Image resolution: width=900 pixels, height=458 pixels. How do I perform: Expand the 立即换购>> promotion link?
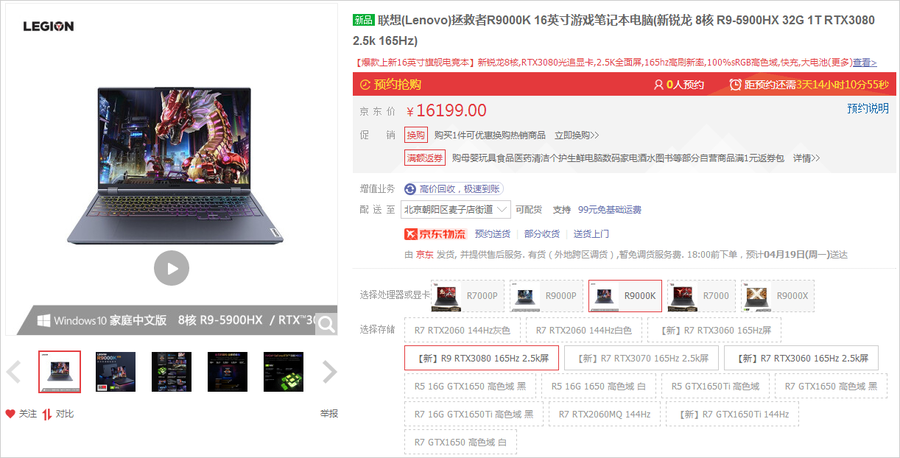pyautogui.click(x=576, y=135)
